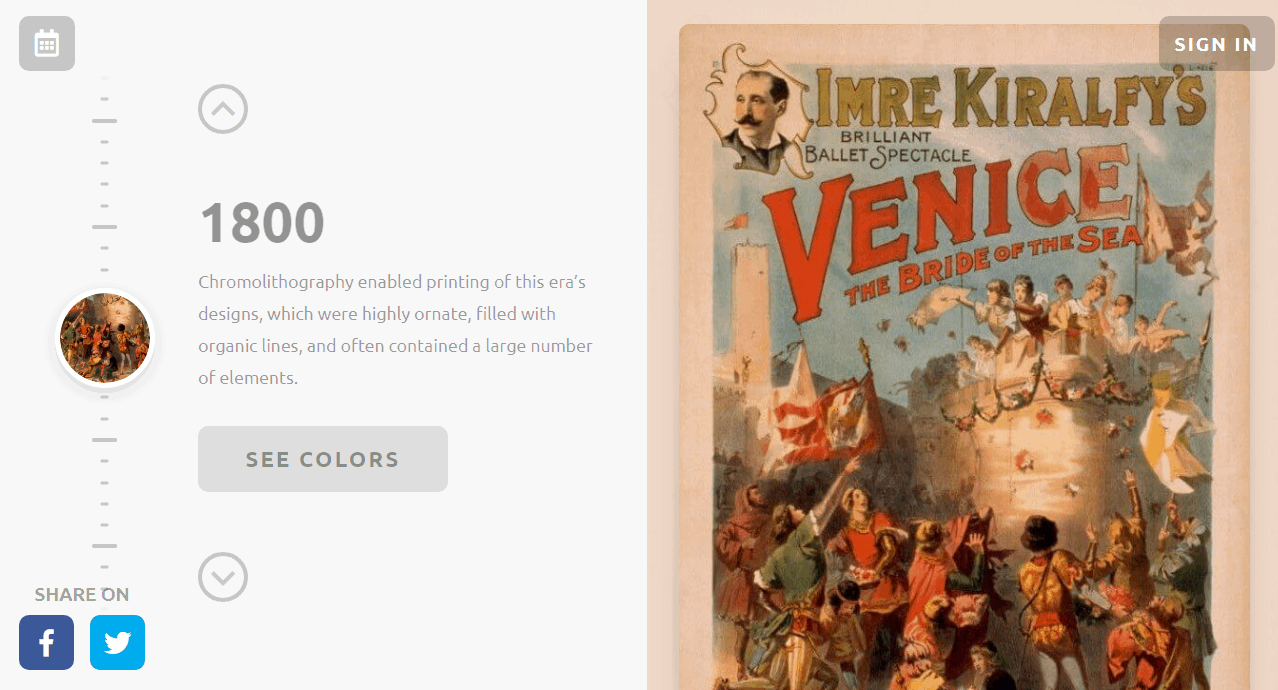Click the 1800 year heading
The height and width of the screenshot is (690, 1278).
pyautogui.click(x=262, y=222)
